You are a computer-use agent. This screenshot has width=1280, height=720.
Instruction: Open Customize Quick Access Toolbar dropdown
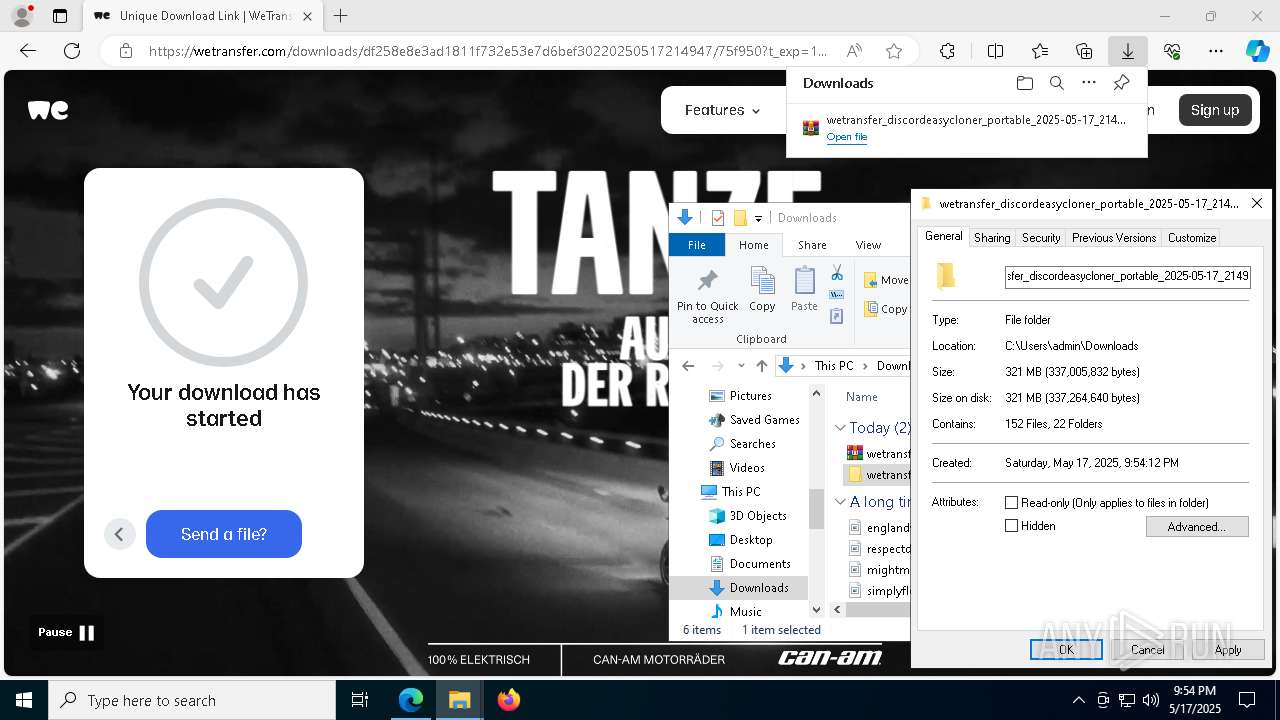[x=758, y=218]
